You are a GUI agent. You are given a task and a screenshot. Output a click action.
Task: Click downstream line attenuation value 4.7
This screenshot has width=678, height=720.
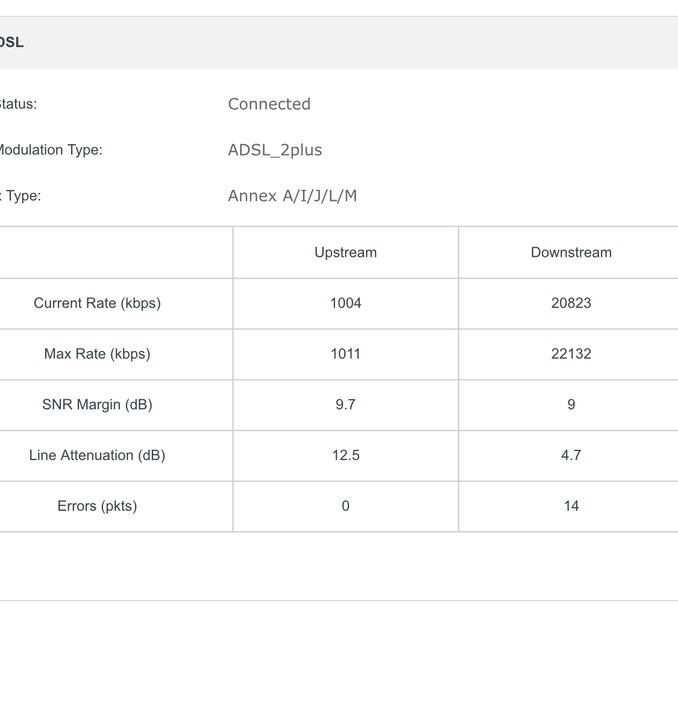click(x=571, y=455)
